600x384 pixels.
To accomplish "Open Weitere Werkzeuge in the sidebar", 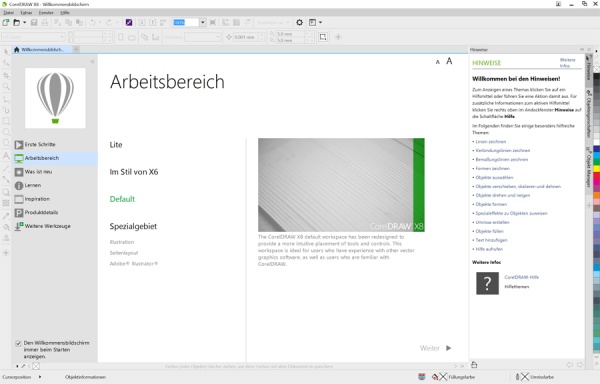I will (54, 226).
